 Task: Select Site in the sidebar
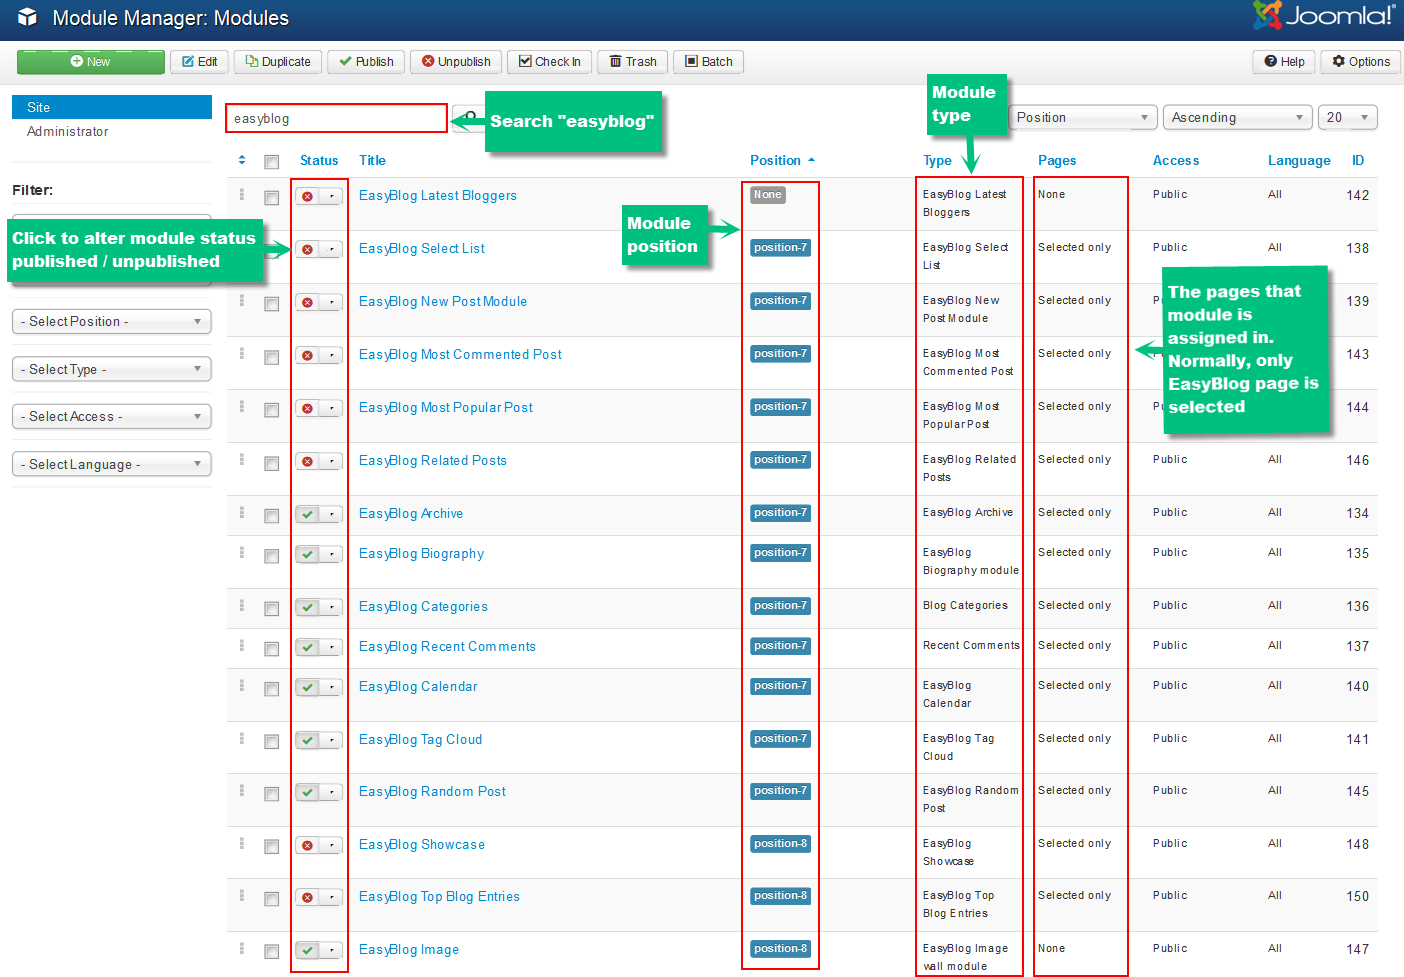[112, 107]
